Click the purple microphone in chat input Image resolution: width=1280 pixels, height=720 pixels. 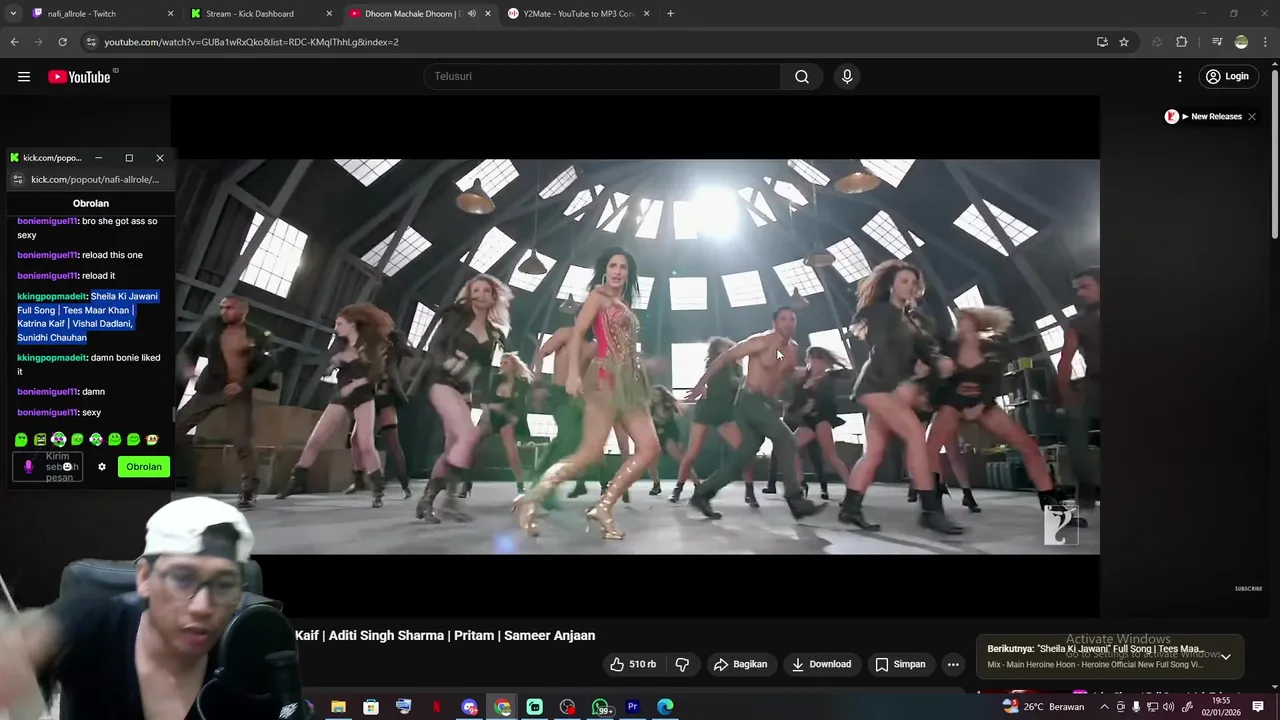click(28, 467)
